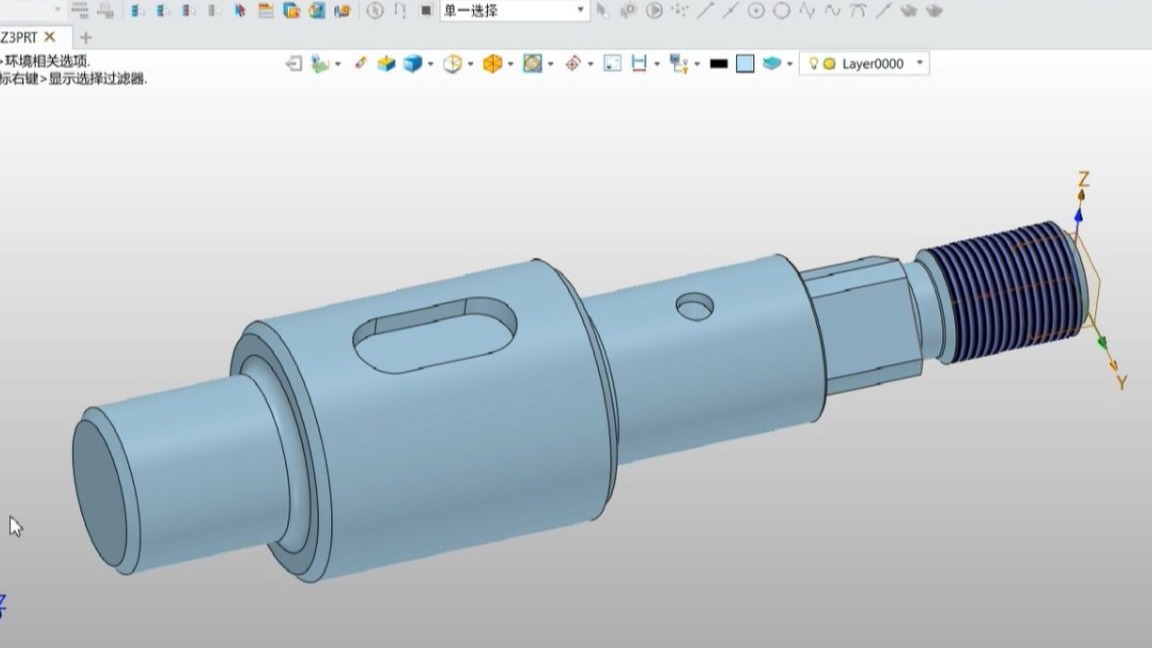Click the yellow circle next to Layer0000
This screenshot has height=648, width=1152.
tap(829, 64)
